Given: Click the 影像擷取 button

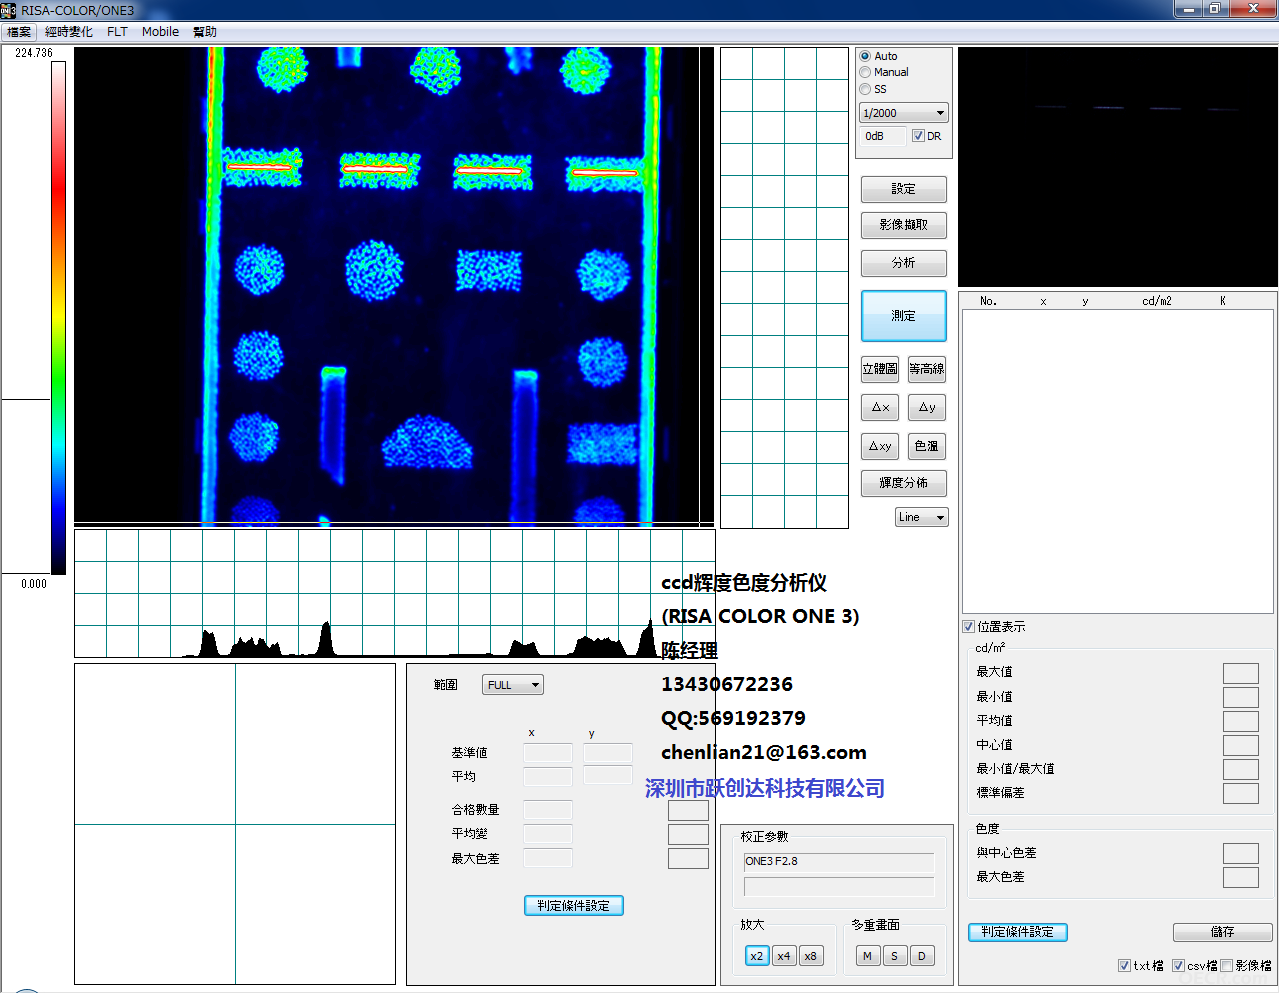Looking at the screenshot, I should point(903,225).
